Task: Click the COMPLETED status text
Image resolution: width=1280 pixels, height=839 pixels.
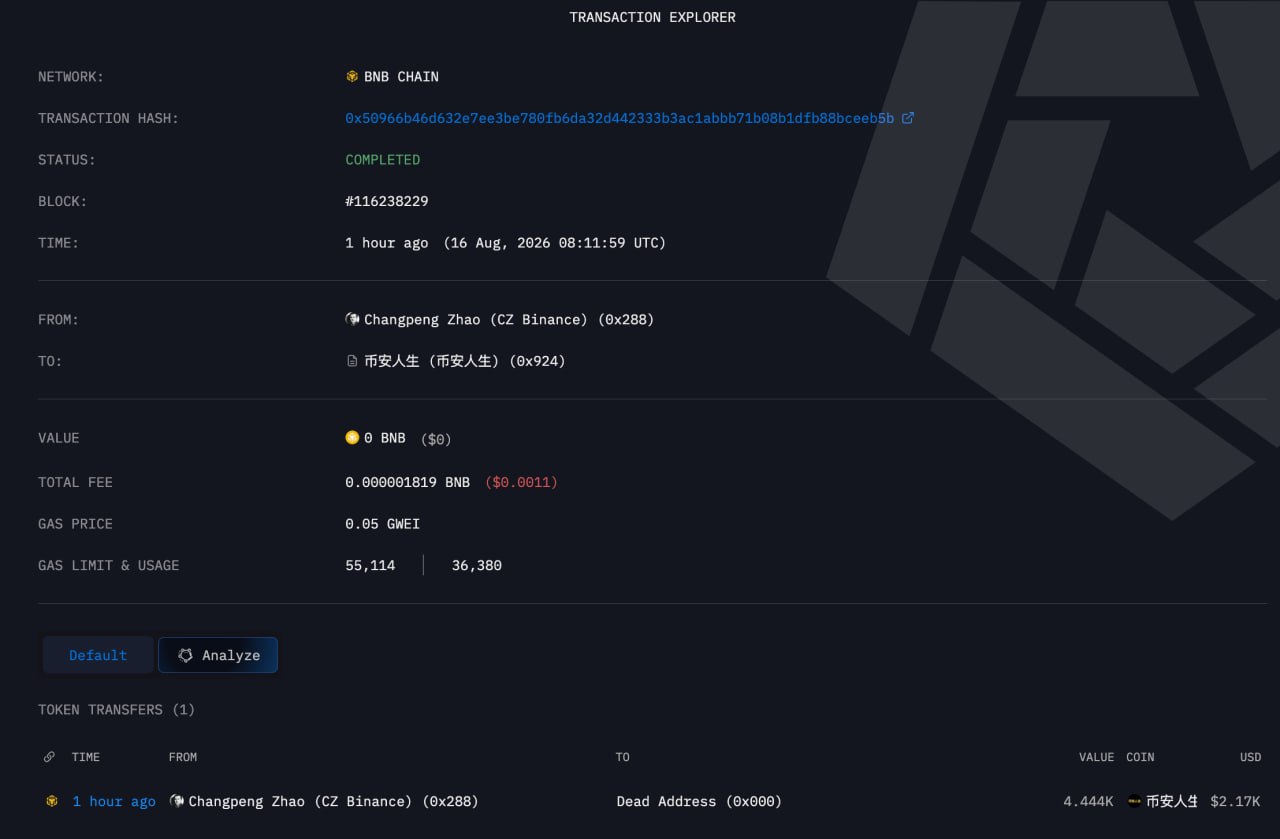Action: point(383,159)
